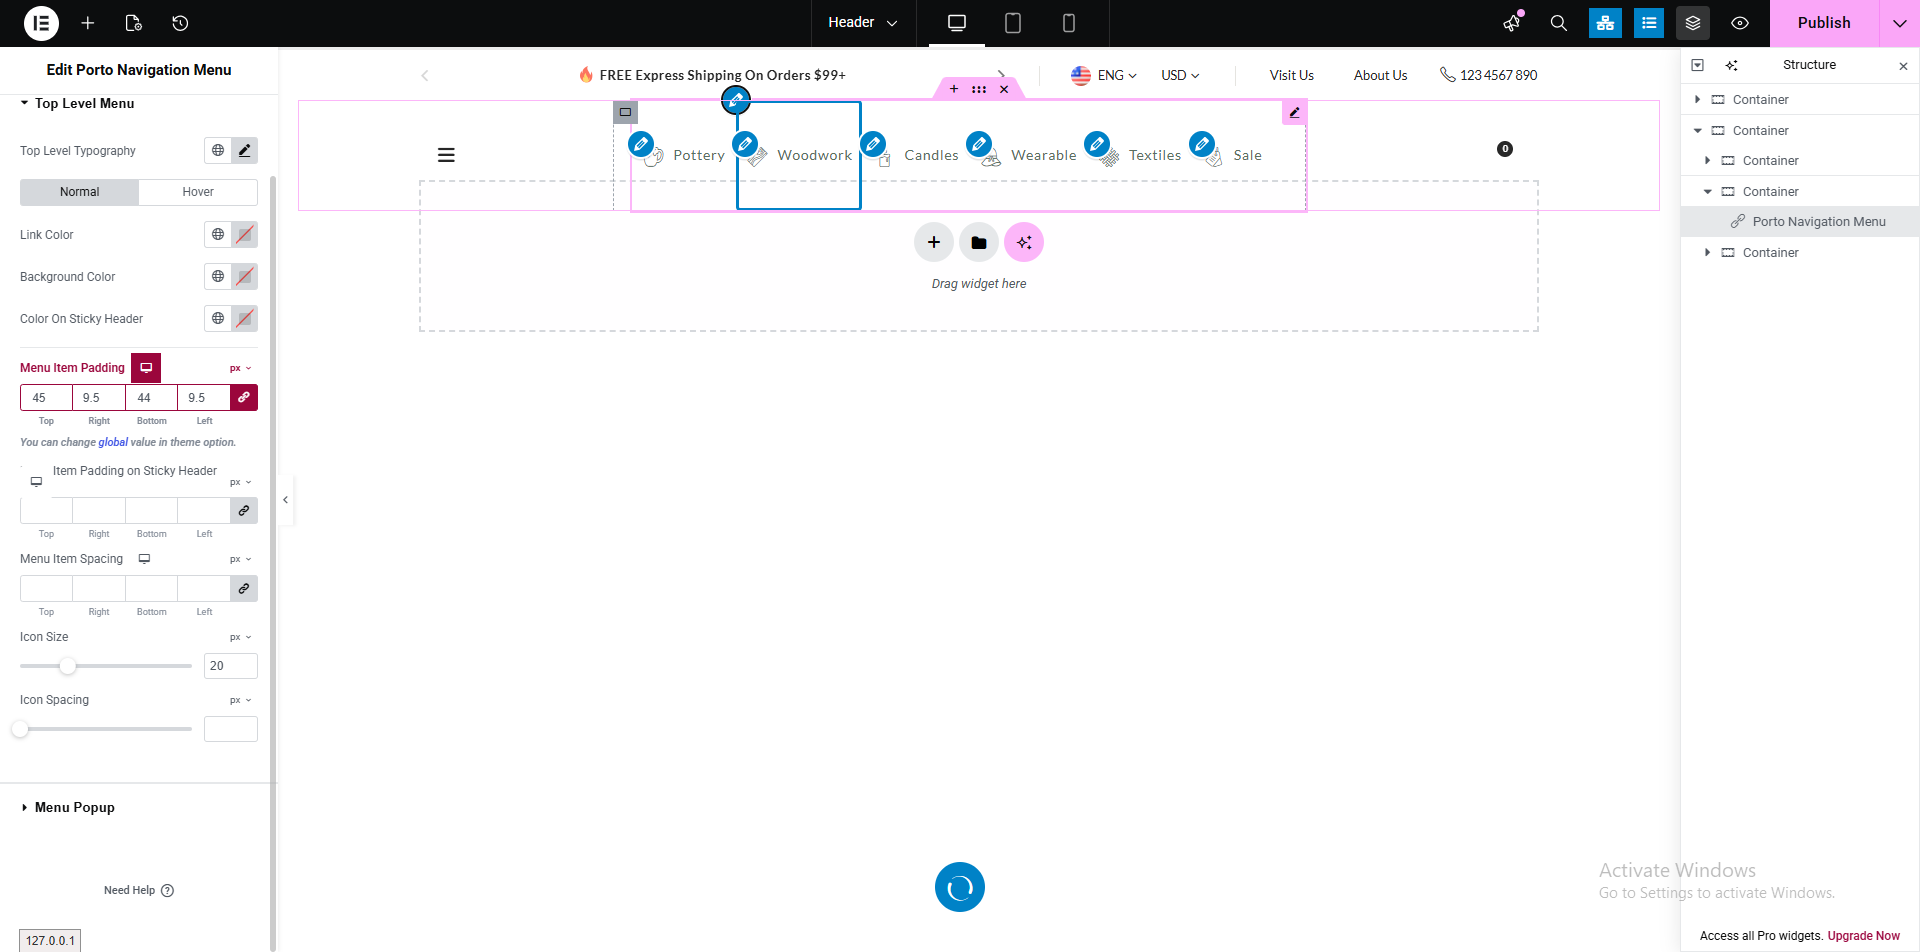Open the checklist icon in top bar
The width and height of the screenshot is (1920, 952).
[x=1649, y=23]
